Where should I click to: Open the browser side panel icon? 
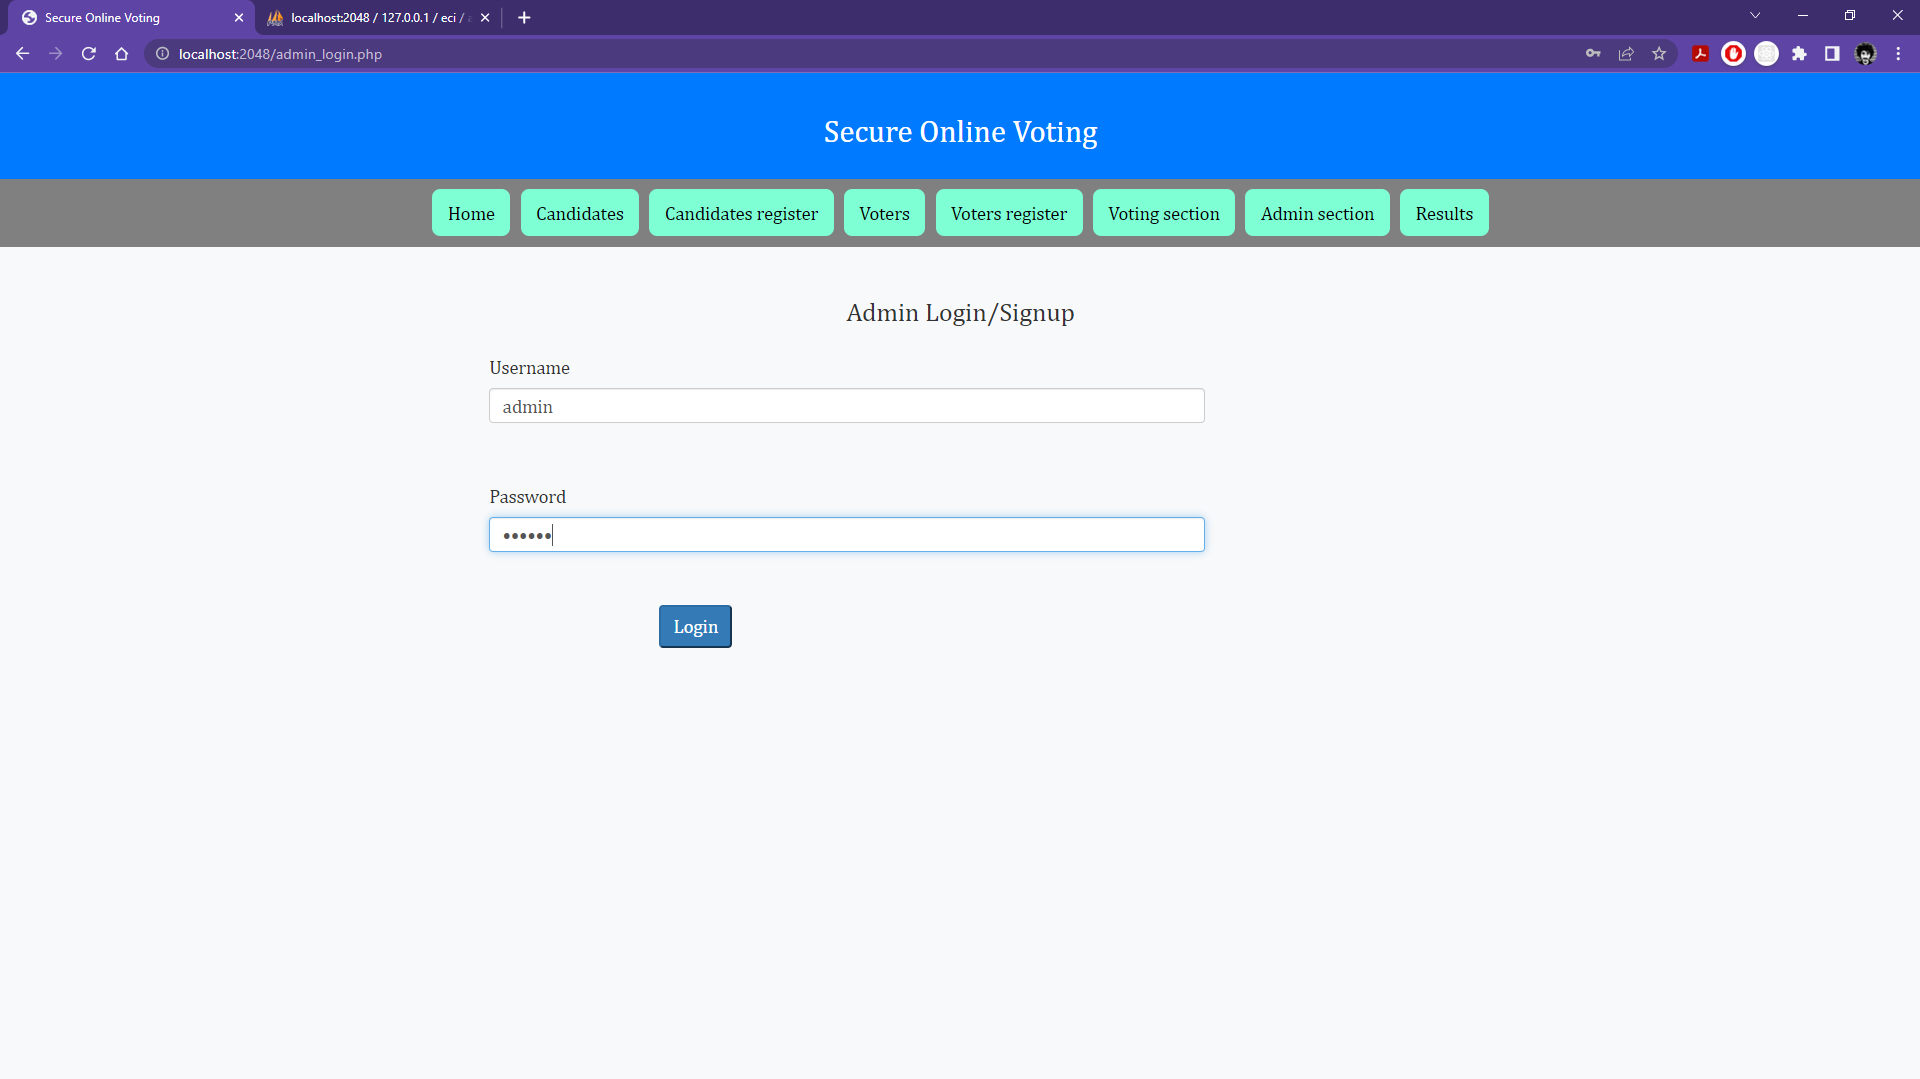[x=1832, y=54]
